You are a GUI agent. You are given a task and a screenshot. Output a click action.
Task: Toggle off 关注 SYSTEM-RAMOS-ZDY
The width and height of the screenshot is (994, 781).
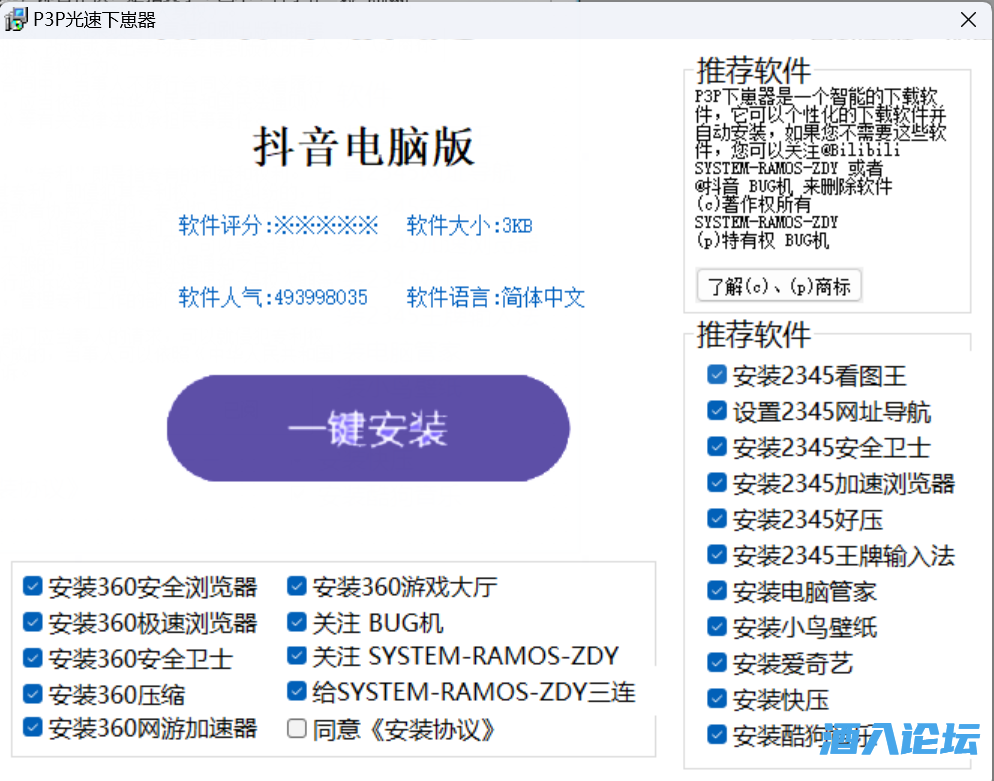coord(297,658)
